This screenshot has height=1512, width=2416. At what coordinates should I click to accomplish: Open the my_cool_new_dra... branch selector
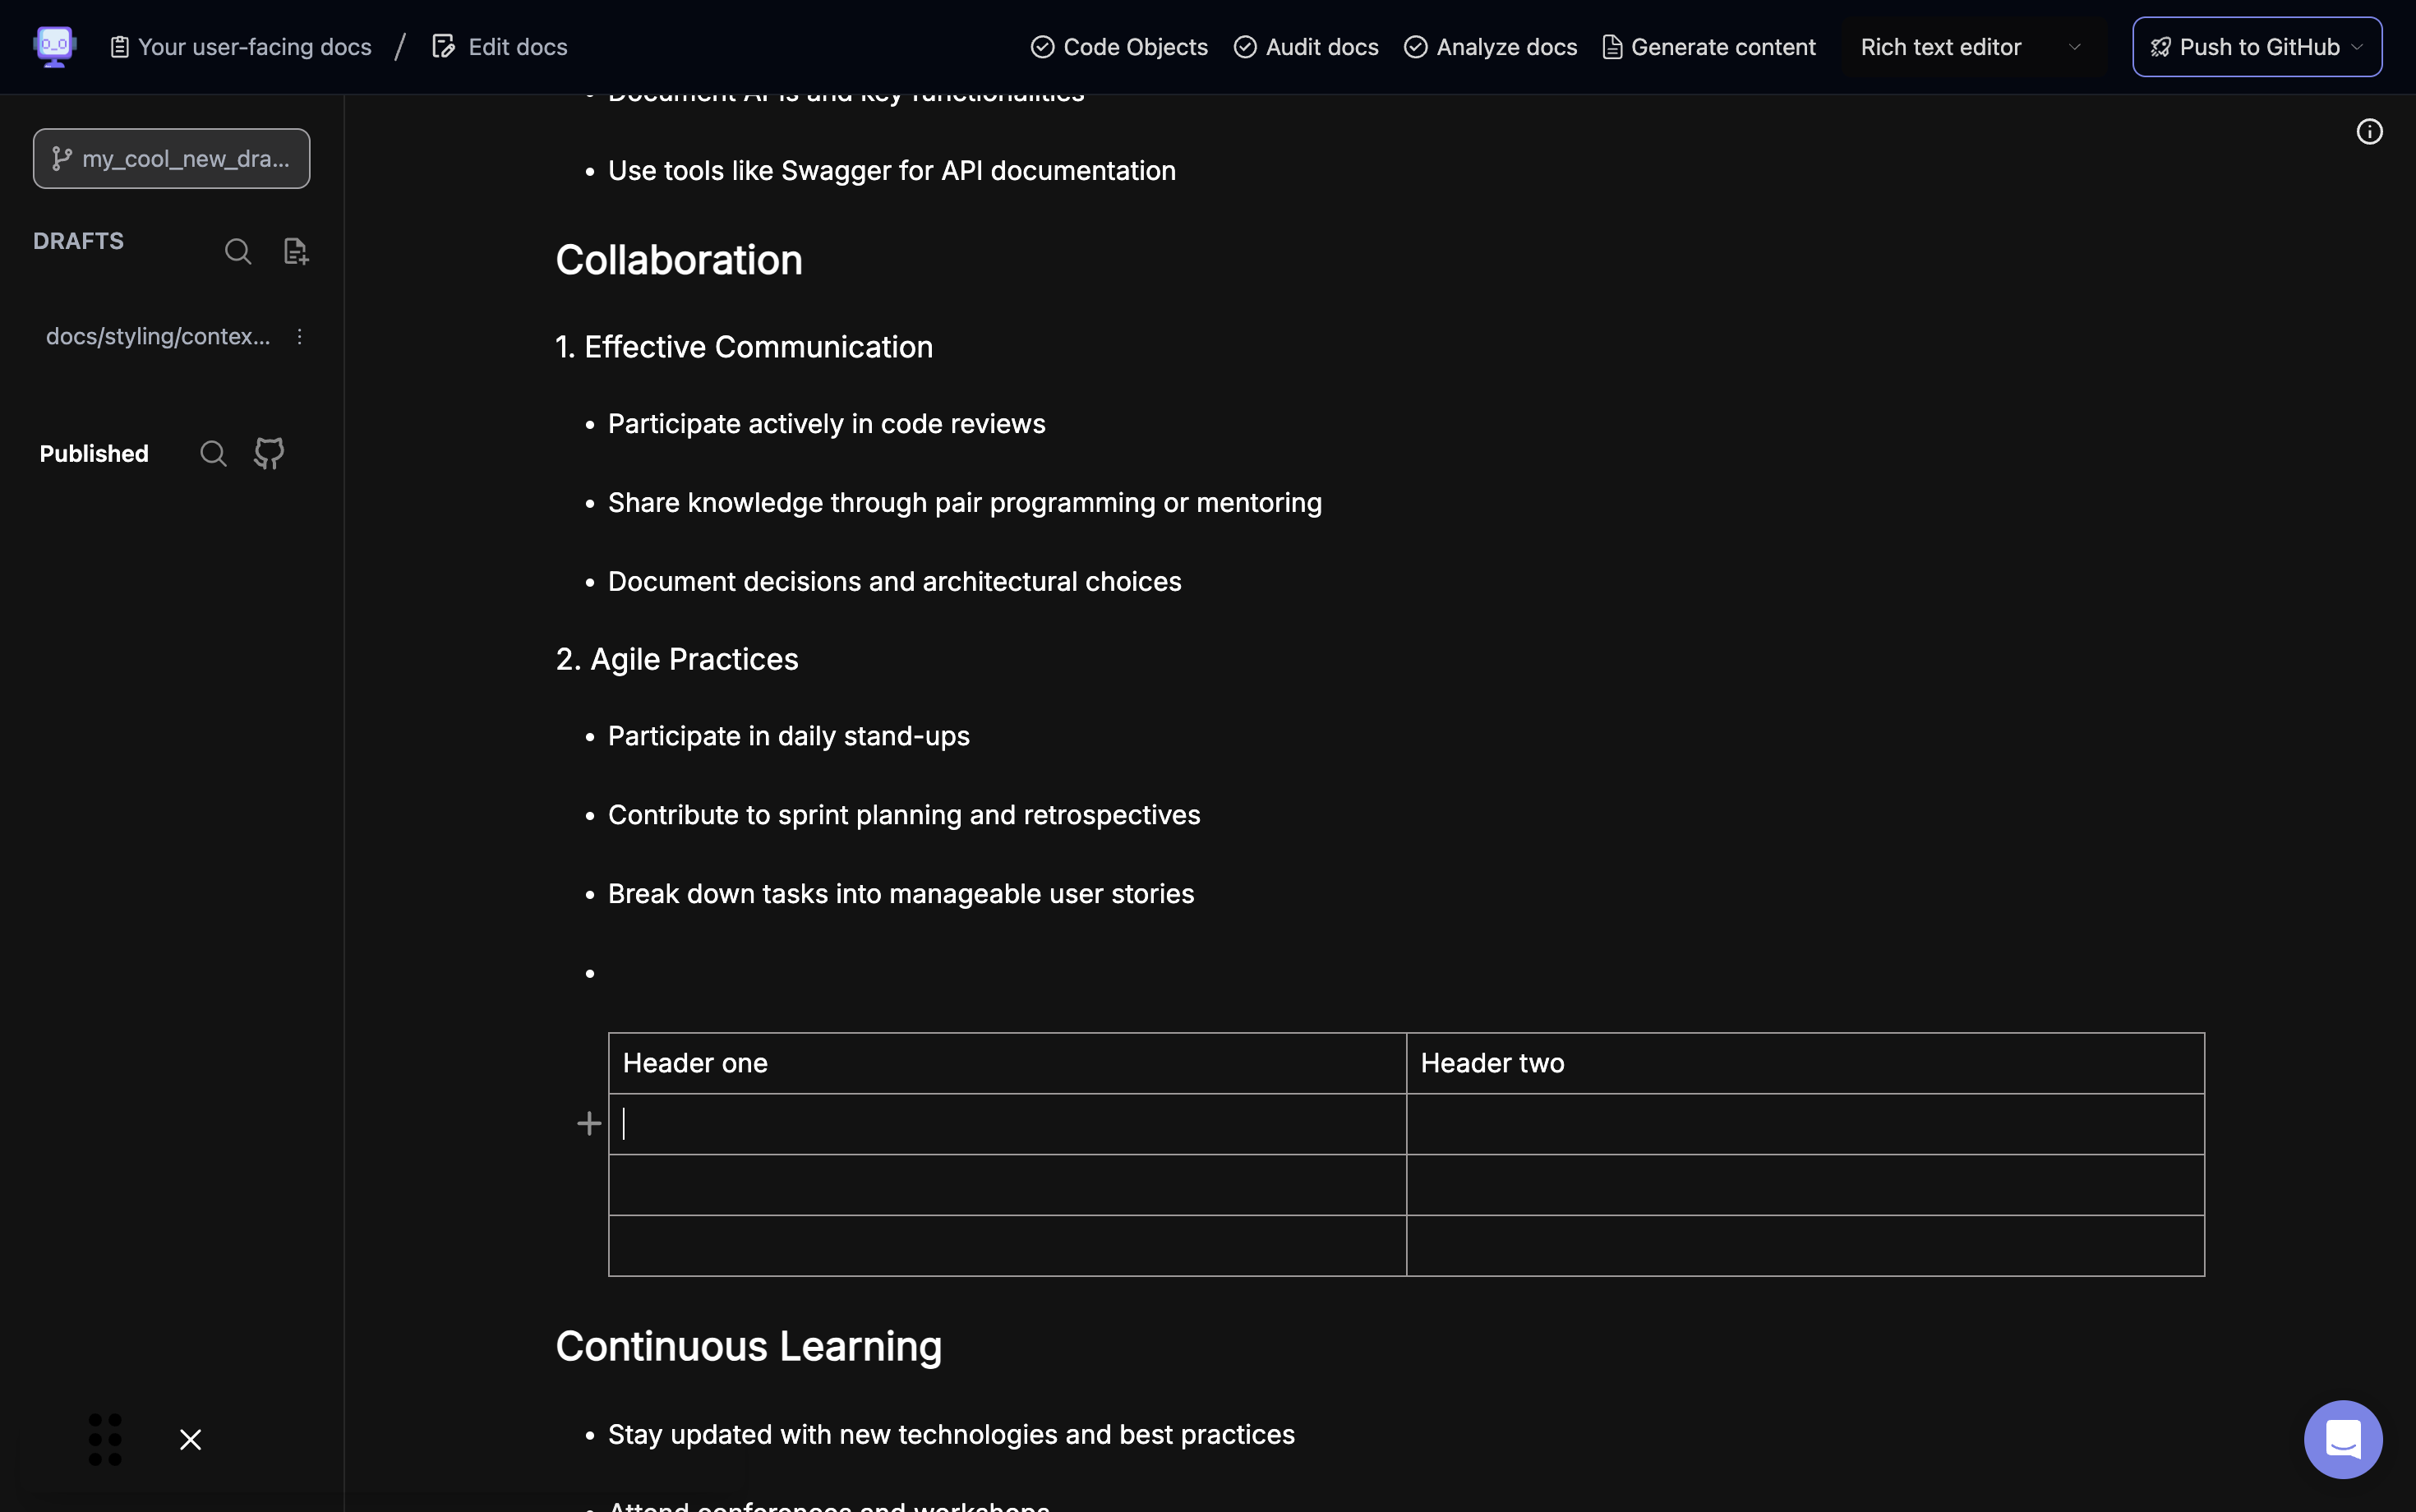click(171, 159)
